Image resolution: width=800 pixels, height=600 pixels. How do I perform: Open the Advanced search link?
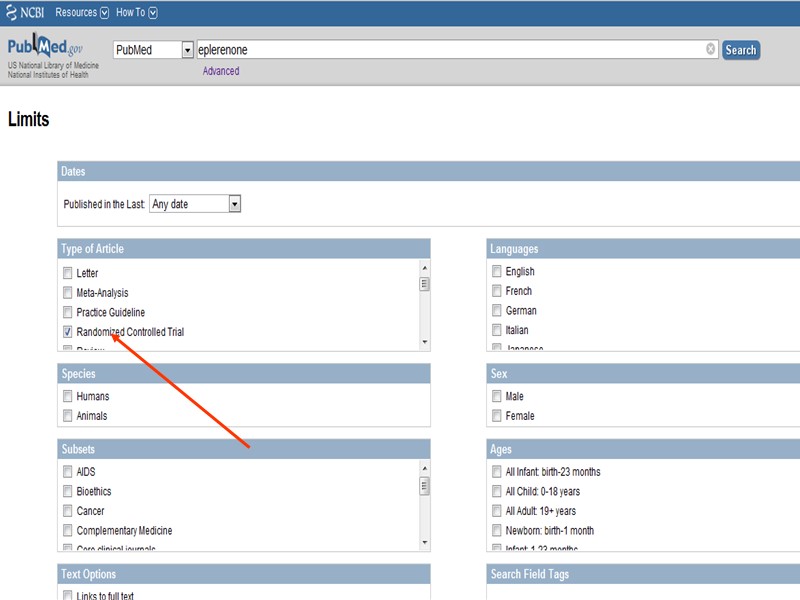pyautogui.click(x=221, y=71)
